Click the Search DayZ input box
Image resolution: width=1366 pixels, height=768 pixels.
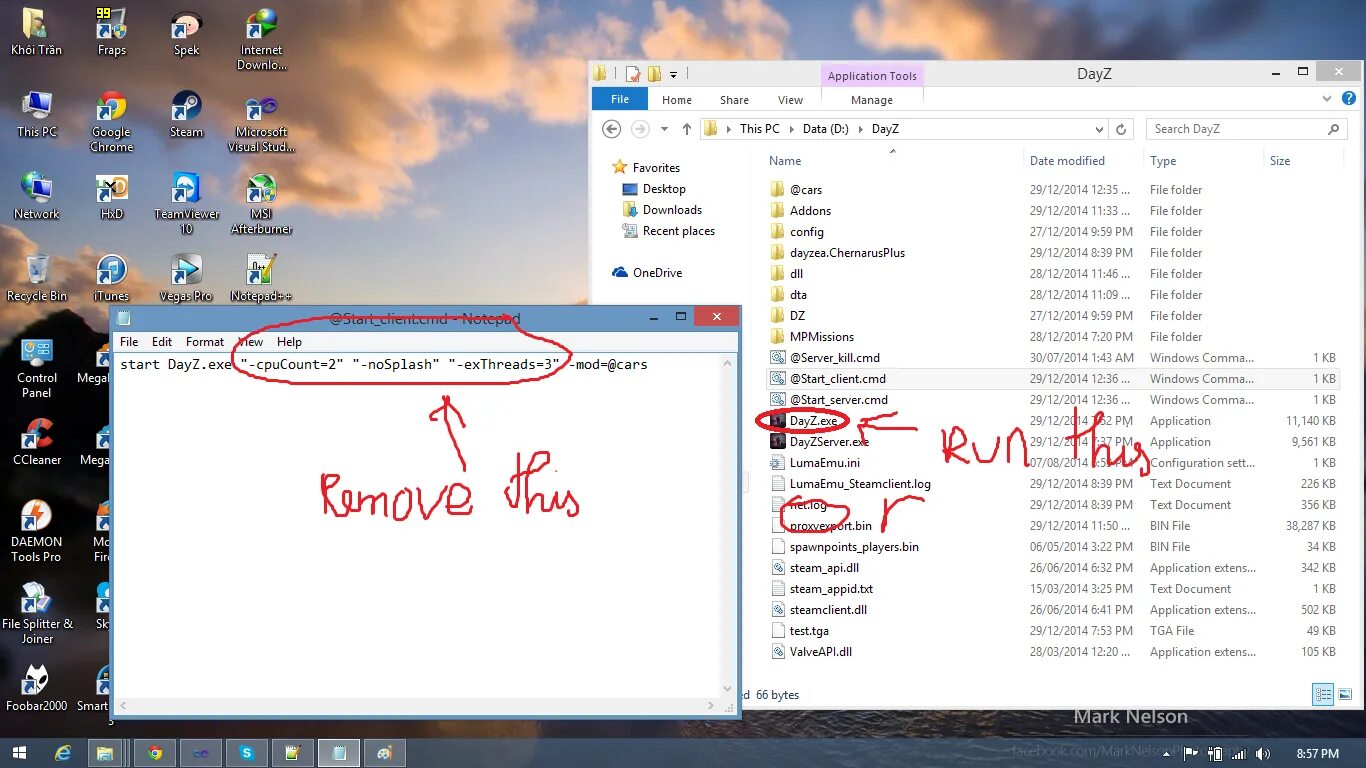coord(1247,129)
